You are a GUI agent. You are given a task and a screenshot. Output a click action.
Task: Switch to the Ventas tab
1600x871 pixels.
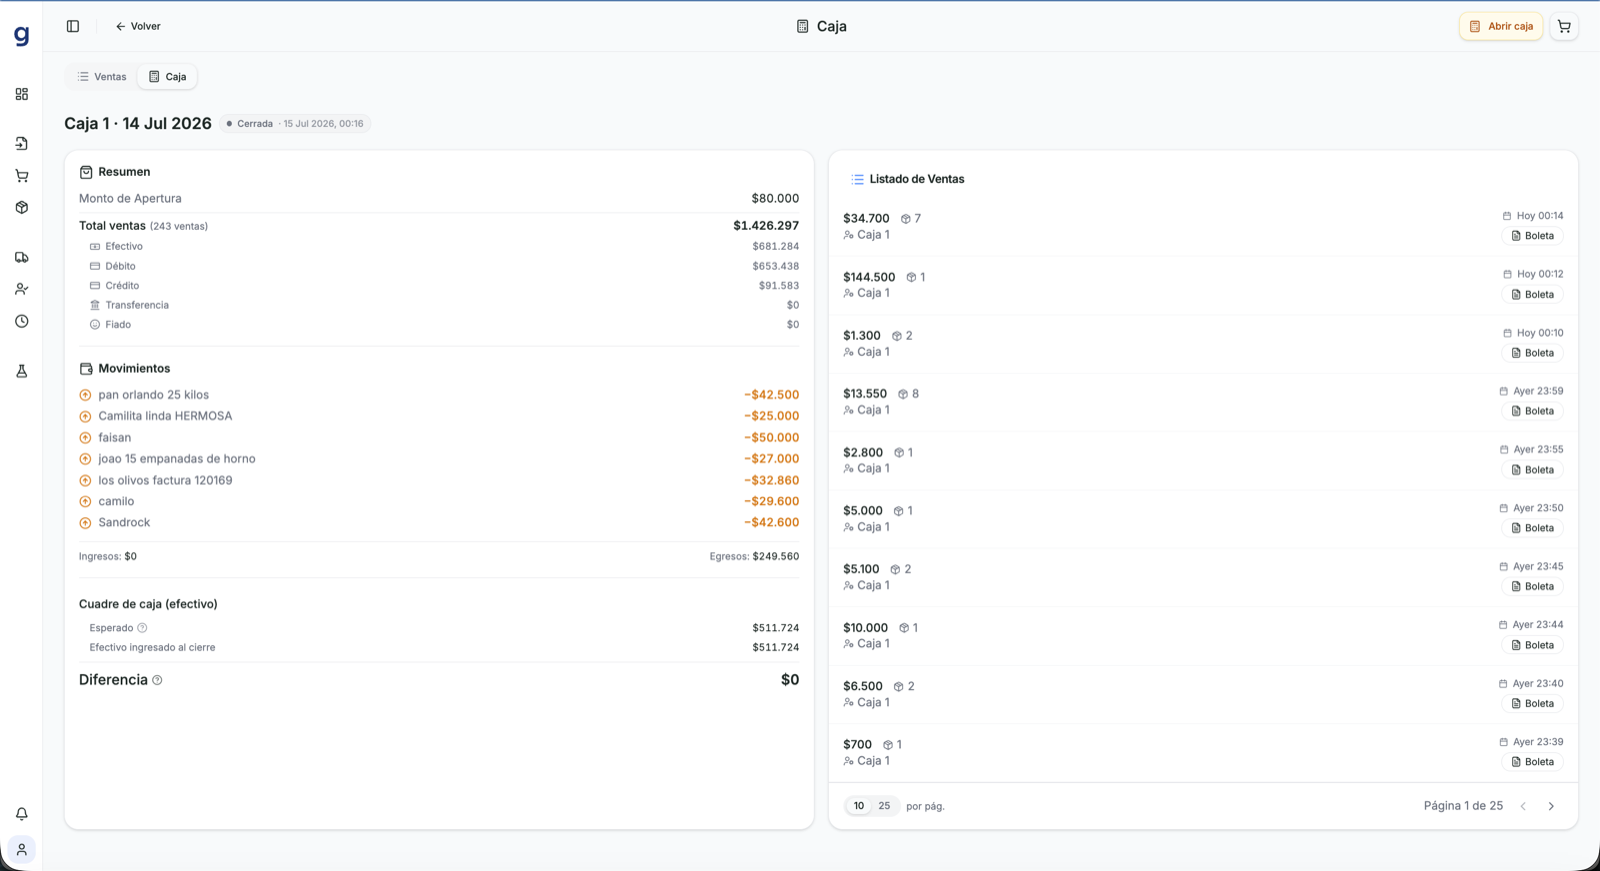(x=102, y=77)
